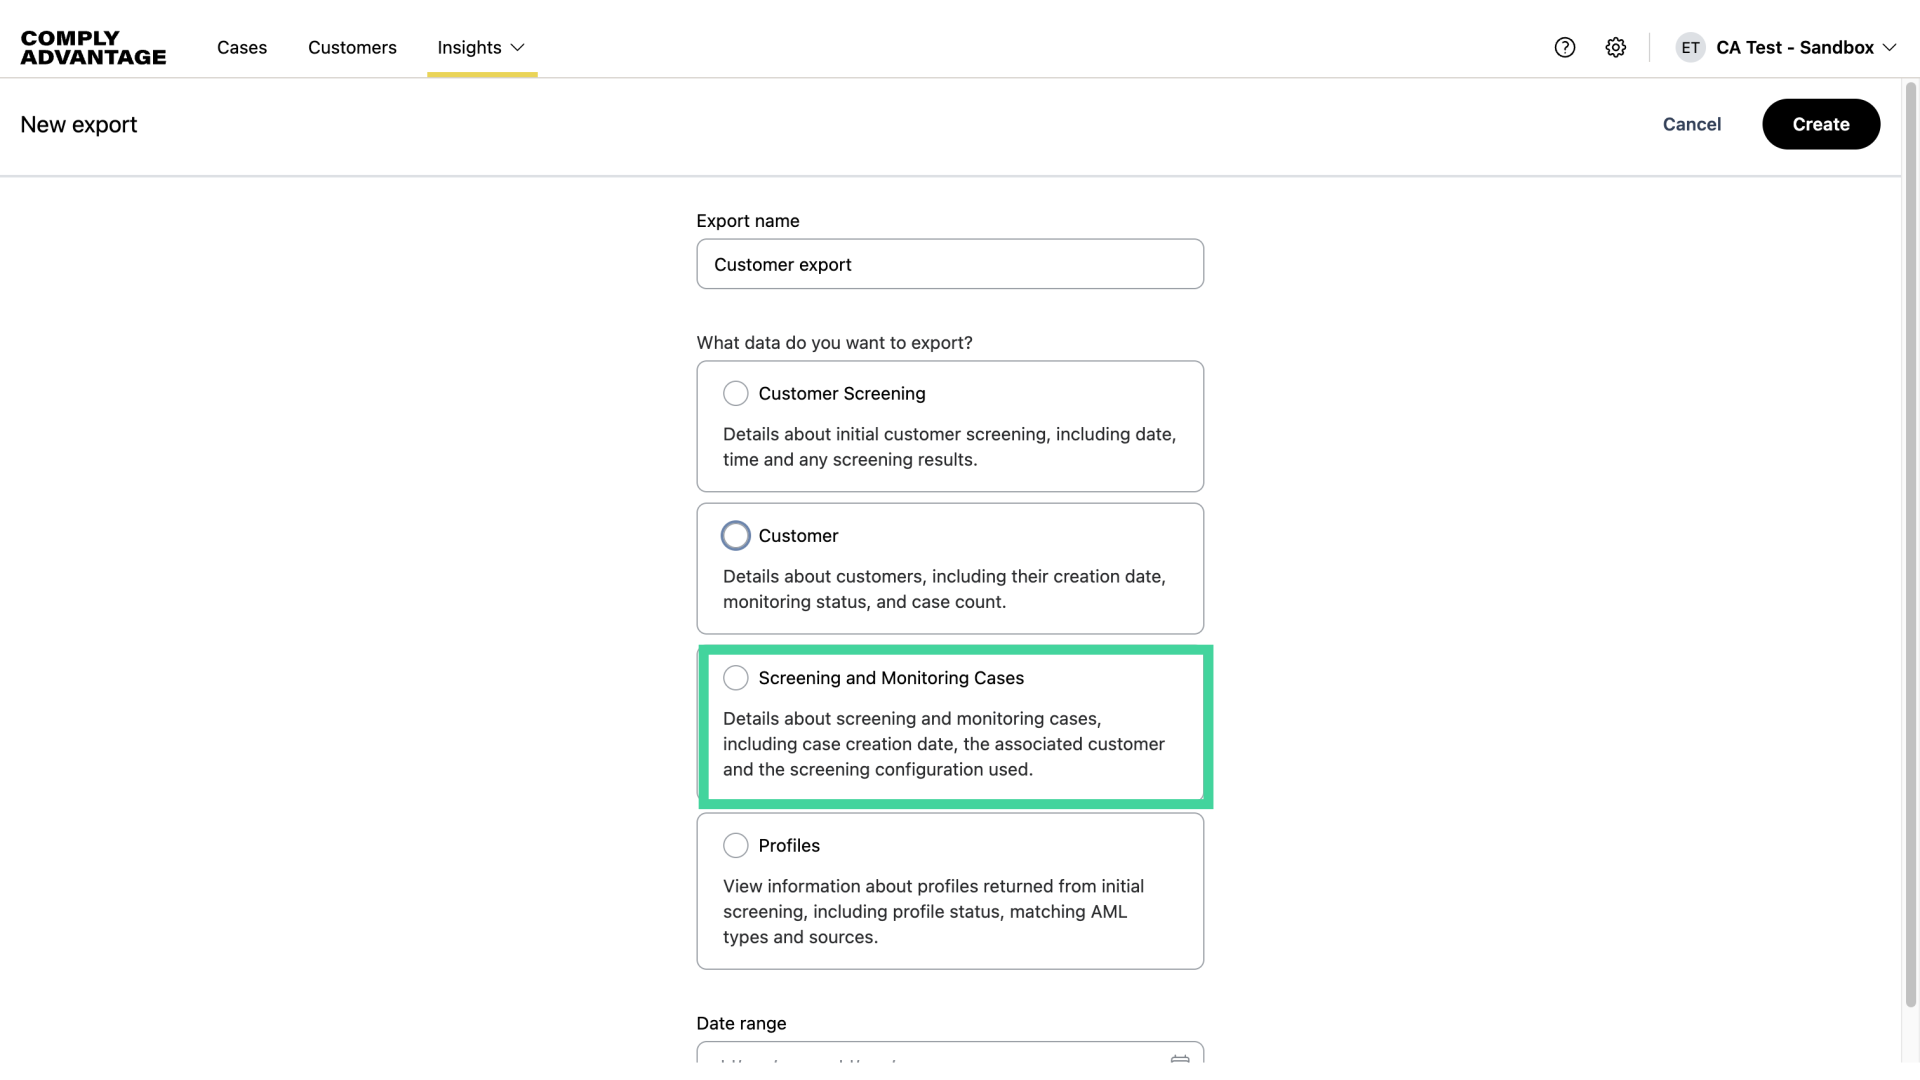Click the Export name text field
This screenshot has height=1080, width=1920.
[x=949, y=264]
